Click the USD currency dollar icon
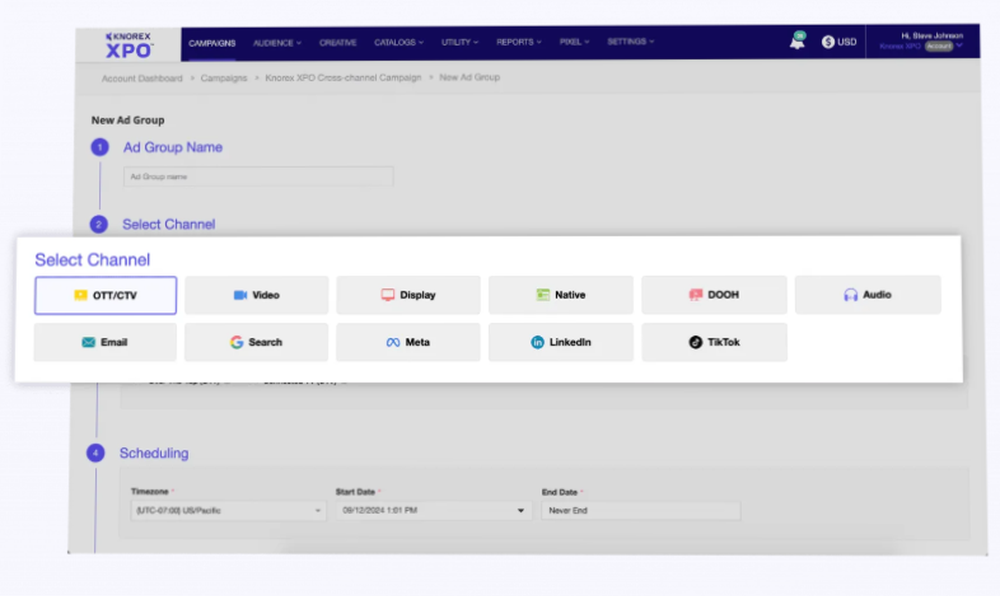This screenshot has width=1000, height=596. click(x=828, y=42)
